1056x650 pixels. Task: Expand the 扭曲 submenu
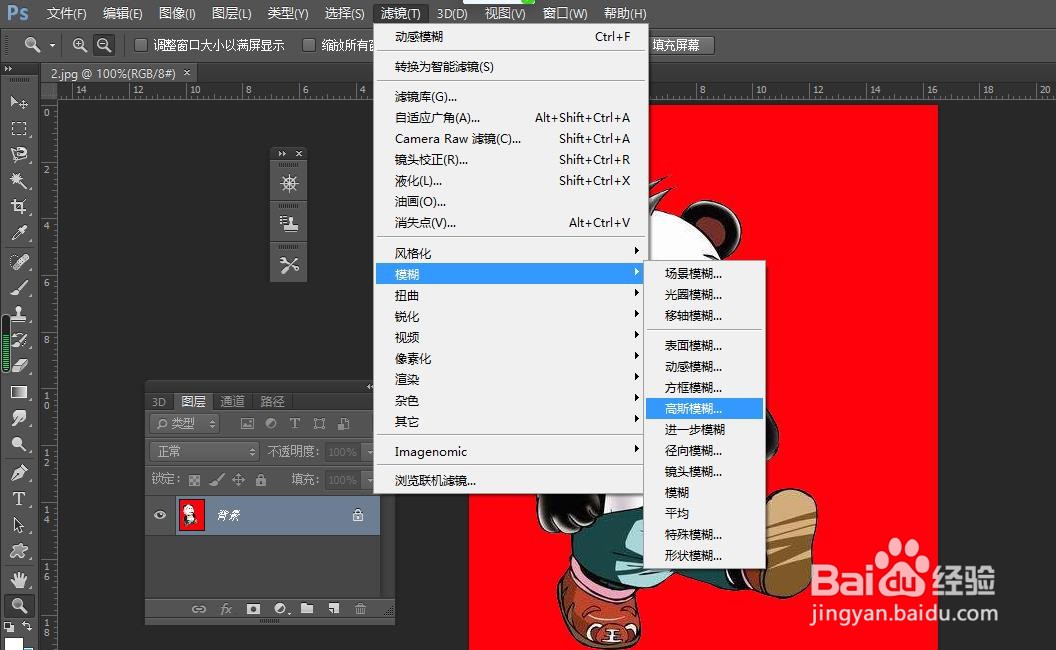click(510, 295)
